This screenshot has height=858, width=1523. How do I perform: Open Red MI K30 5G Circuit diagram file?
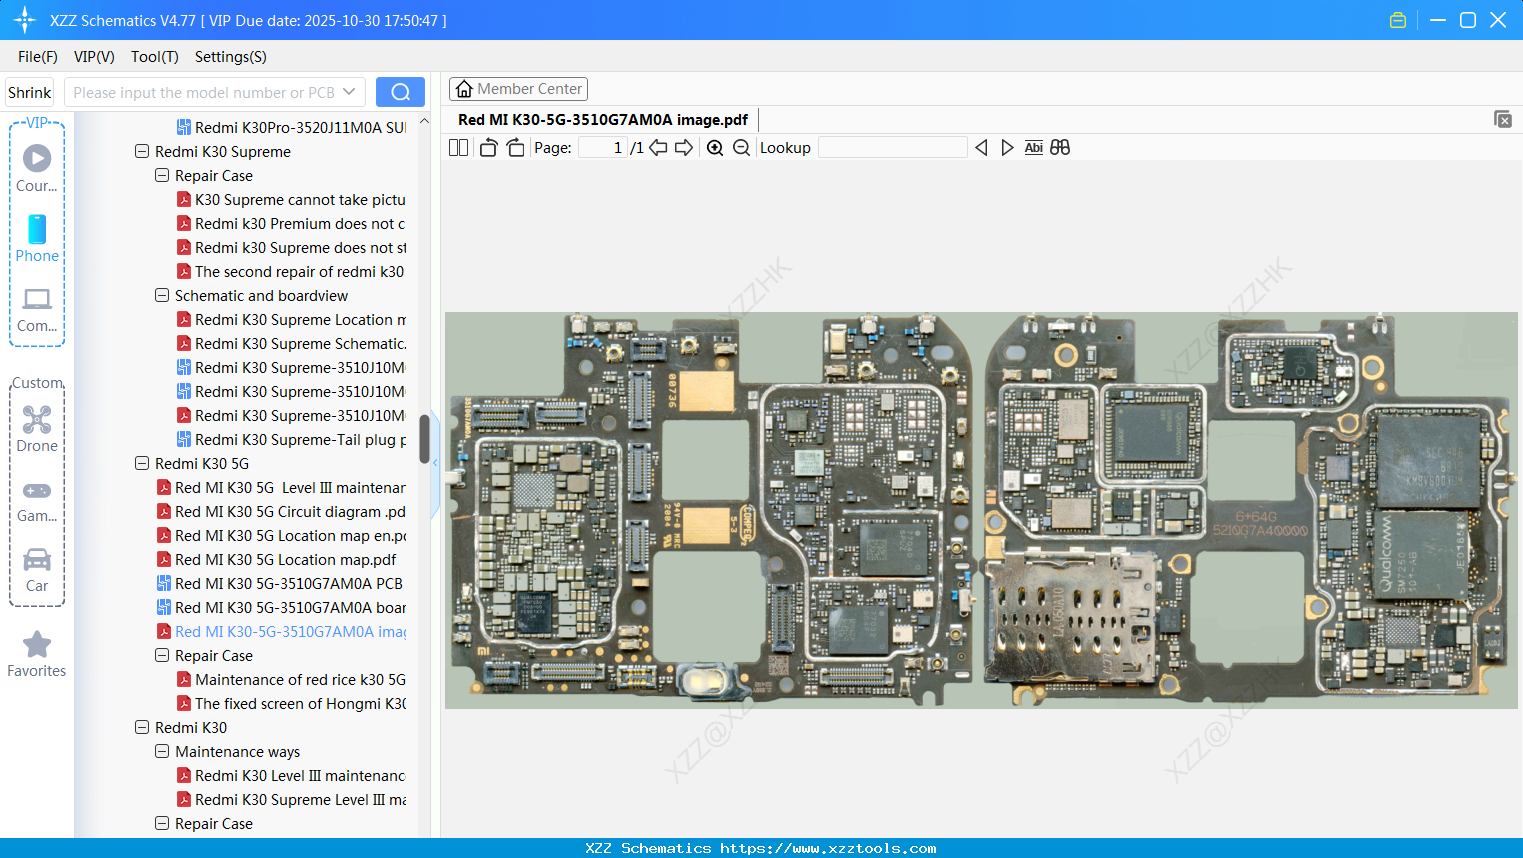tap(289, 512)
